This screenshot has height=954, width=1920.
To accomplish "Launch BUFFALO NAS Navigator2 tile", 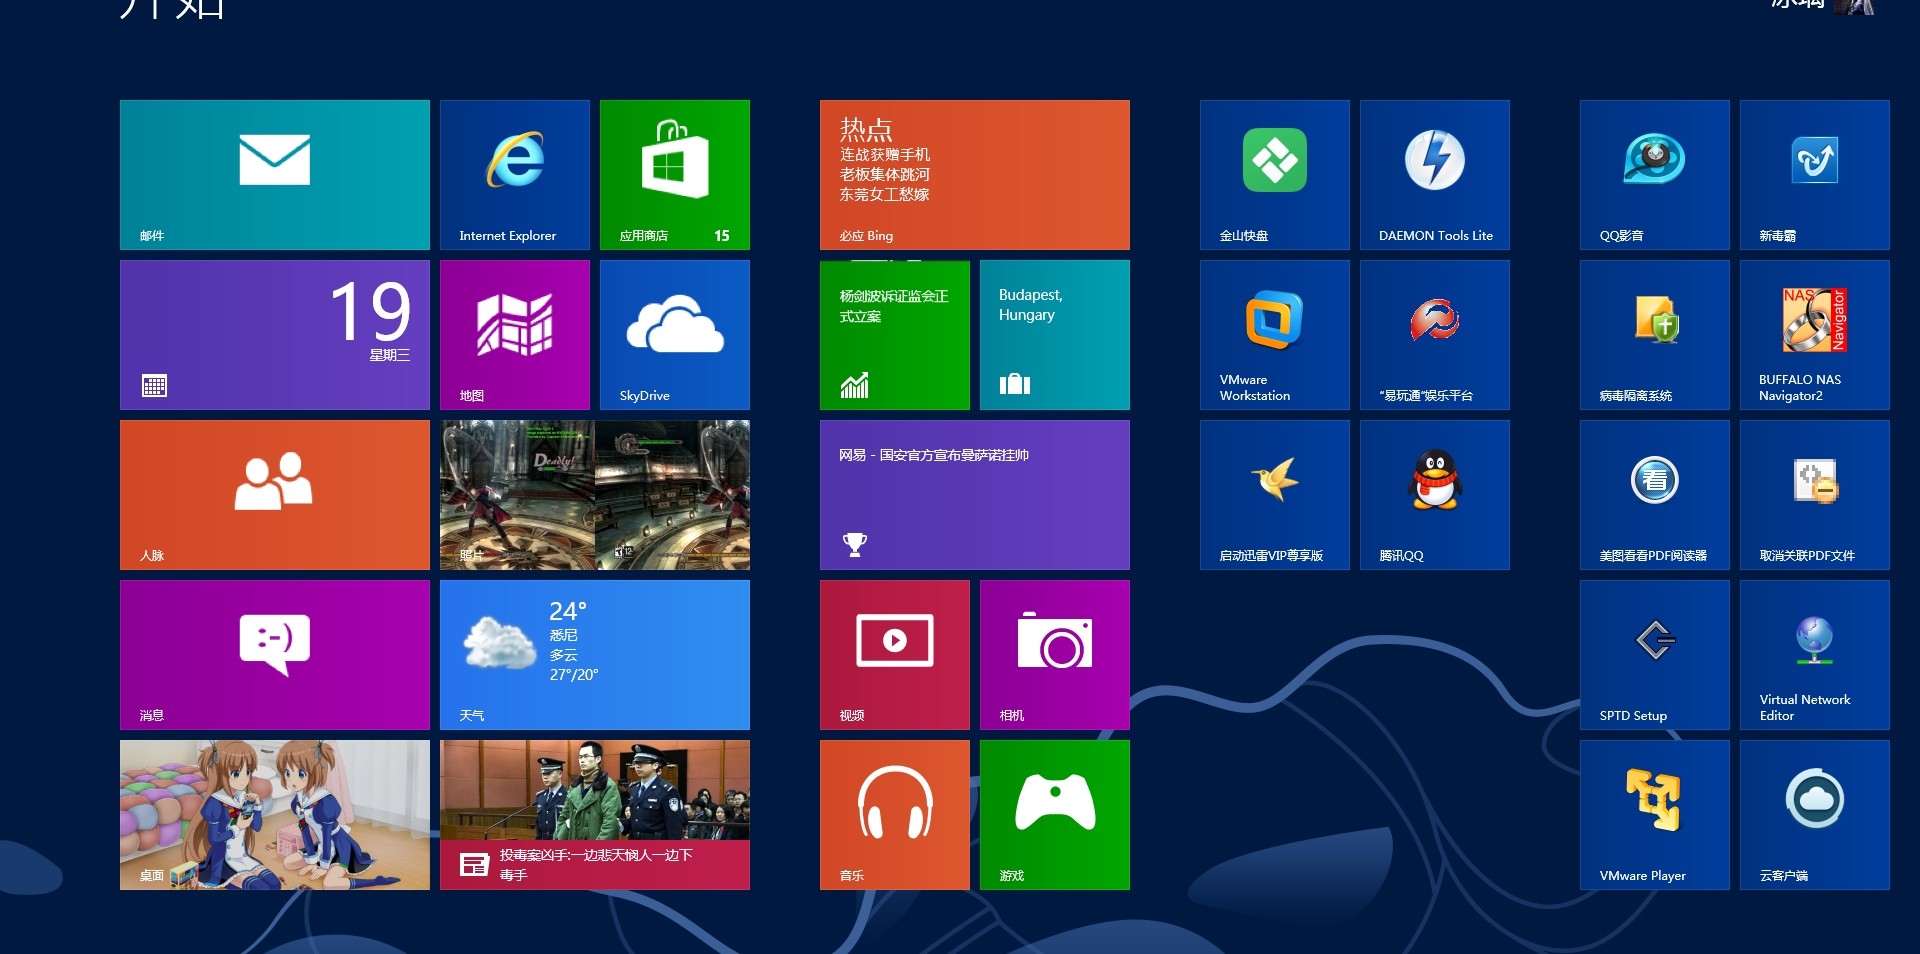I will click(x=1815, y=335).
